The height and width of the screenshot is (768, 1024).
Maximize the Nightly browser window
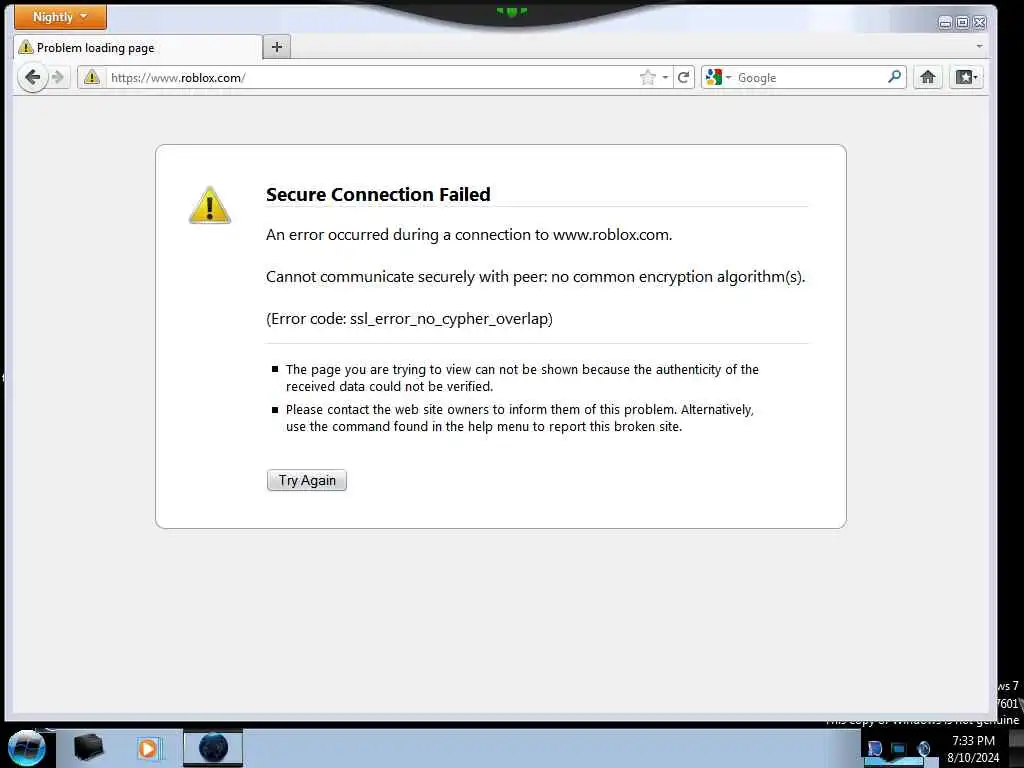tap(962, 23)
